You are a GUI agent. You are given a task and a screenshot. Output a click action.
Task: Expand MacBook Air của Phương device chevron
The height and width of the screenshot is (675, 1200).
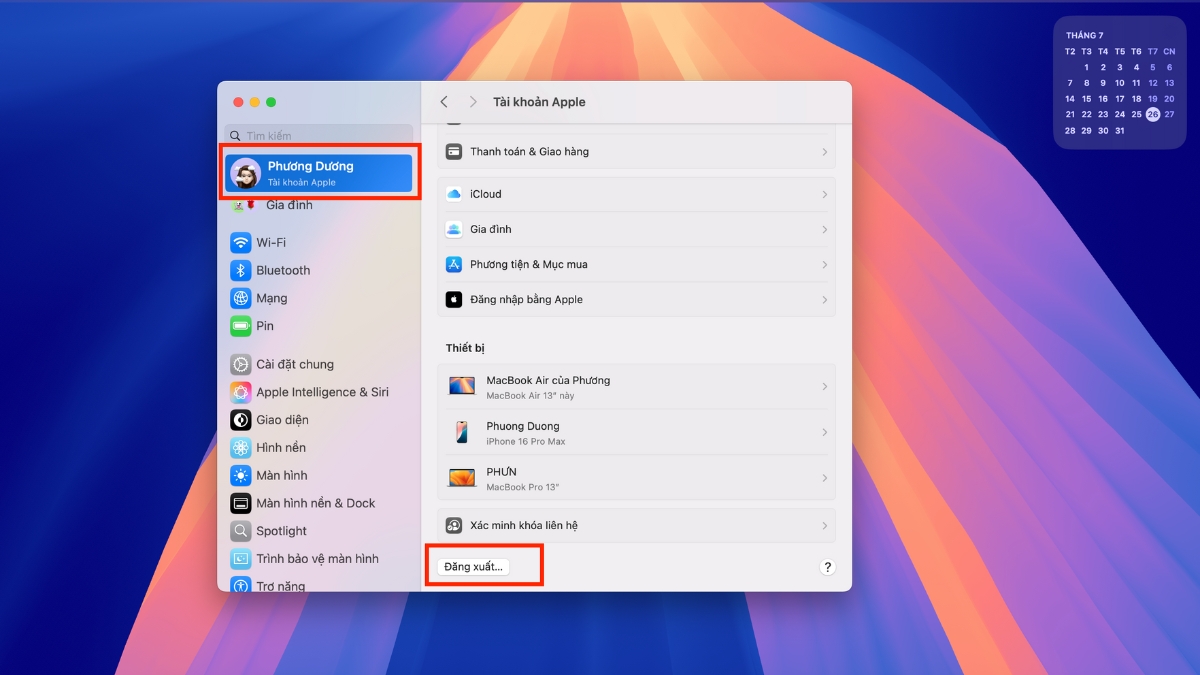(x=824, y=387)
